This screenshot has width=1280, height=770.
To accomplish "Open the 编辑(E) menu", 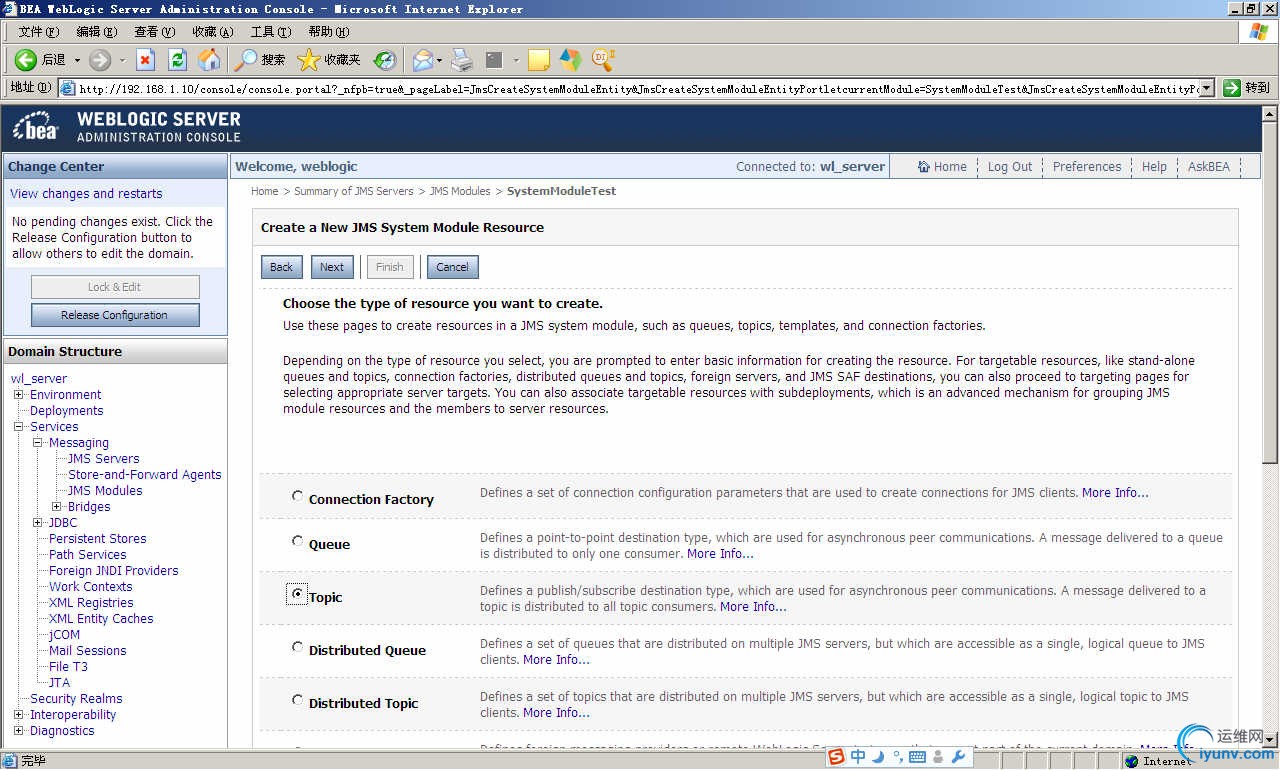I will pos(96,32).
